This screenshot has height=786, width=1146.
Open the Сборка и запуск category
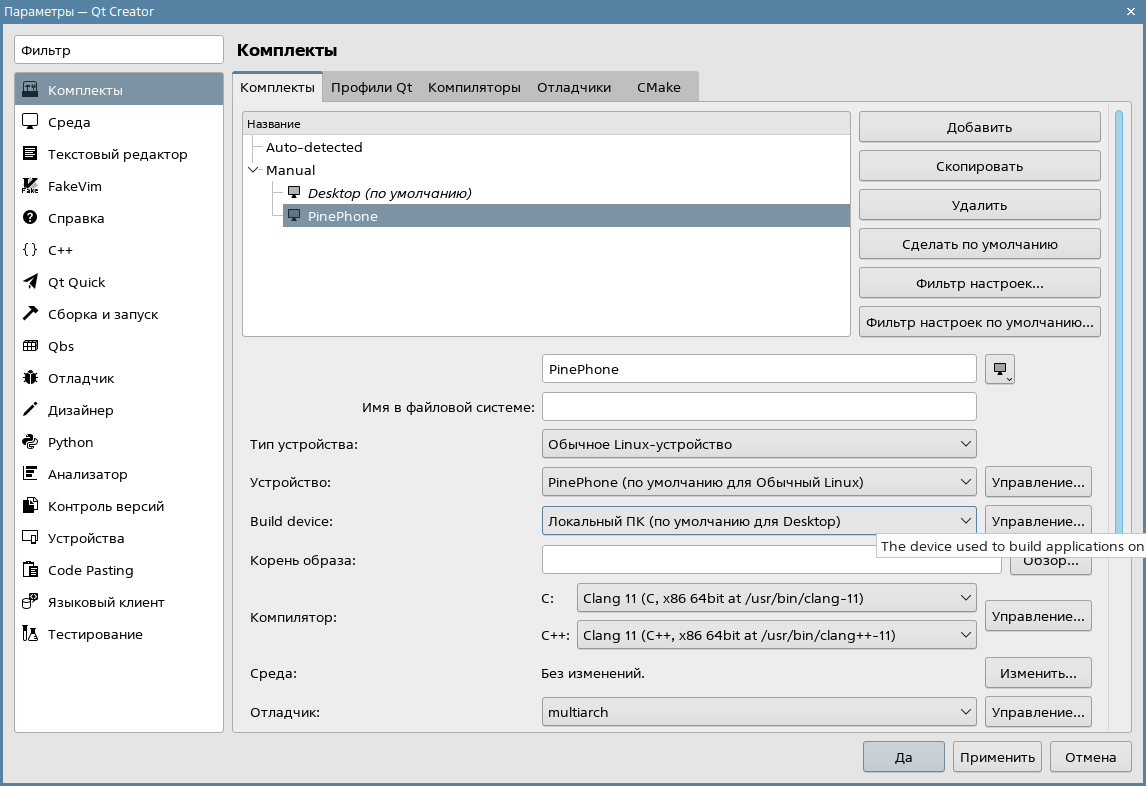102,314
